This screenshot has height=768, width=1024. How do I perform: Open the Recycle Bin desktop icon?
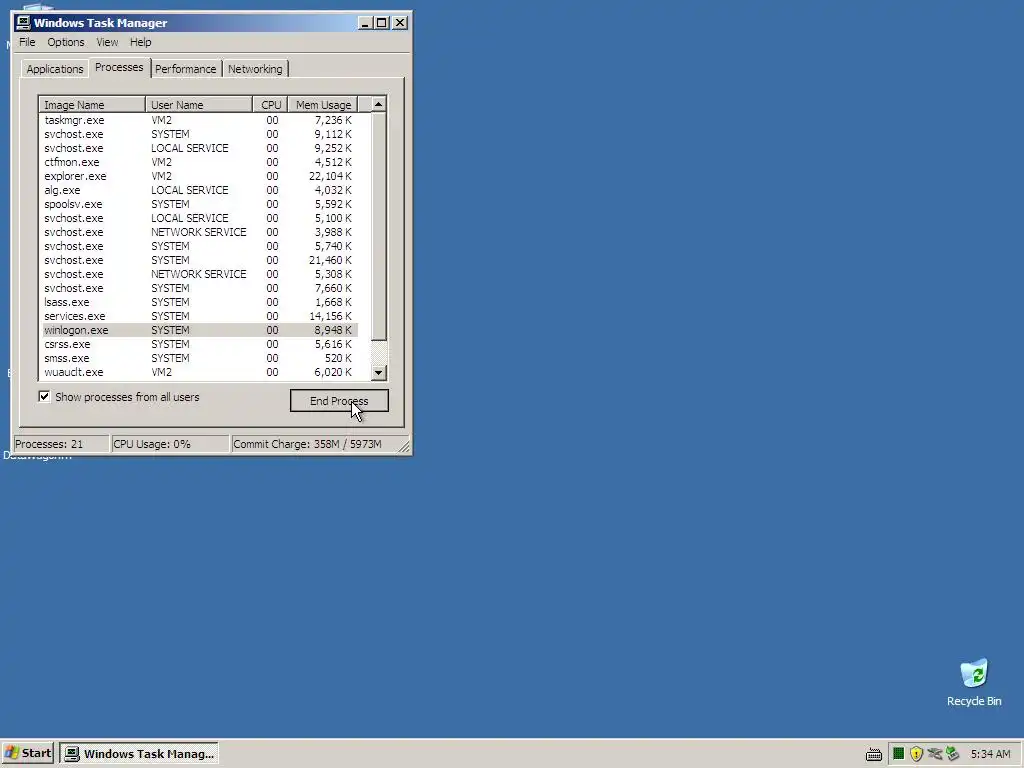click(974, 682)
